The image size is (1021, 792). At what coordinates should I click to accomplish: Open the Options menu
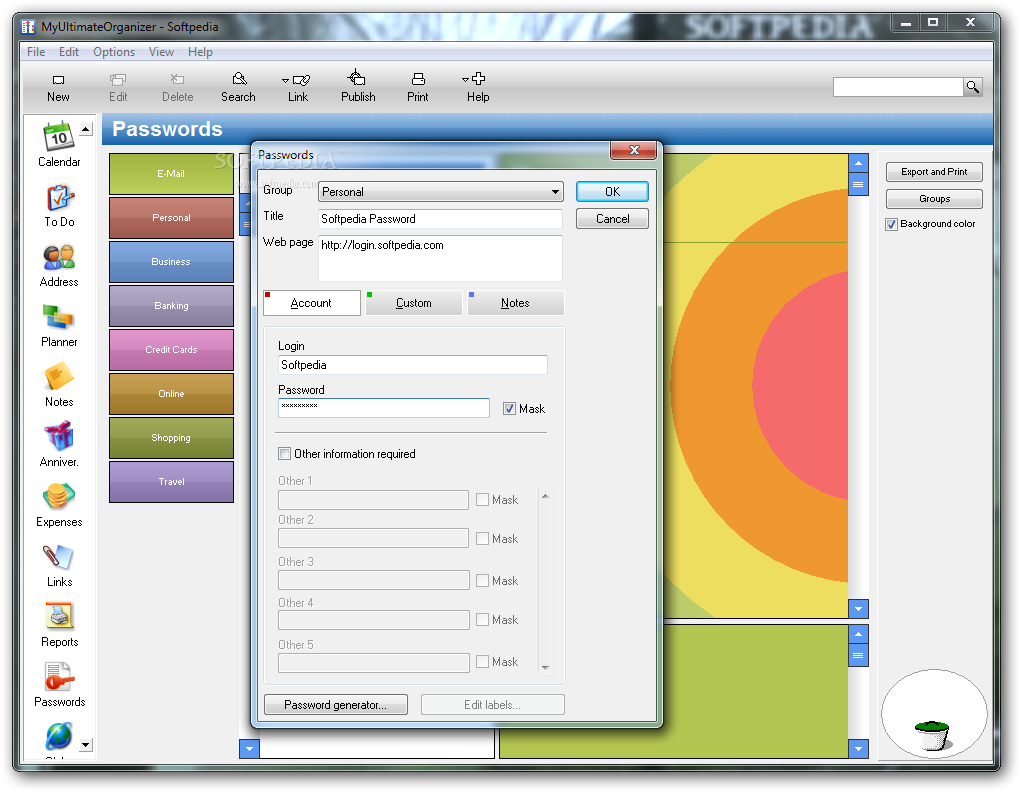pos(114,51)
